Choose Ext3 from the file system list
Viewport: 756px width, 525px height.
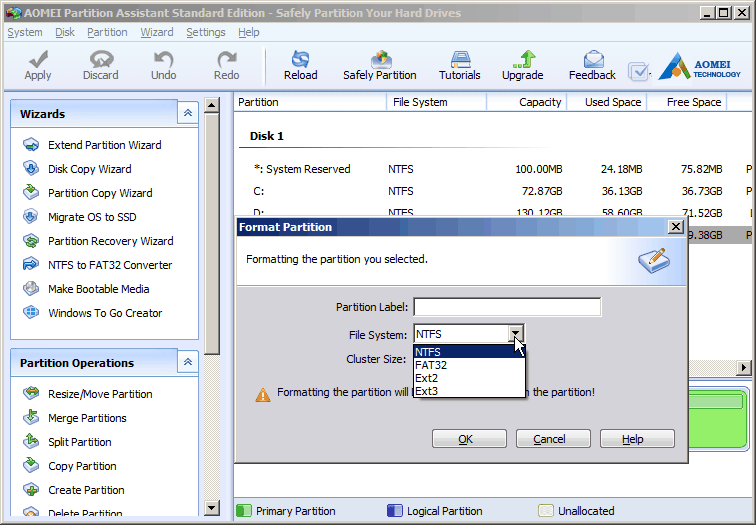(469, 391)
